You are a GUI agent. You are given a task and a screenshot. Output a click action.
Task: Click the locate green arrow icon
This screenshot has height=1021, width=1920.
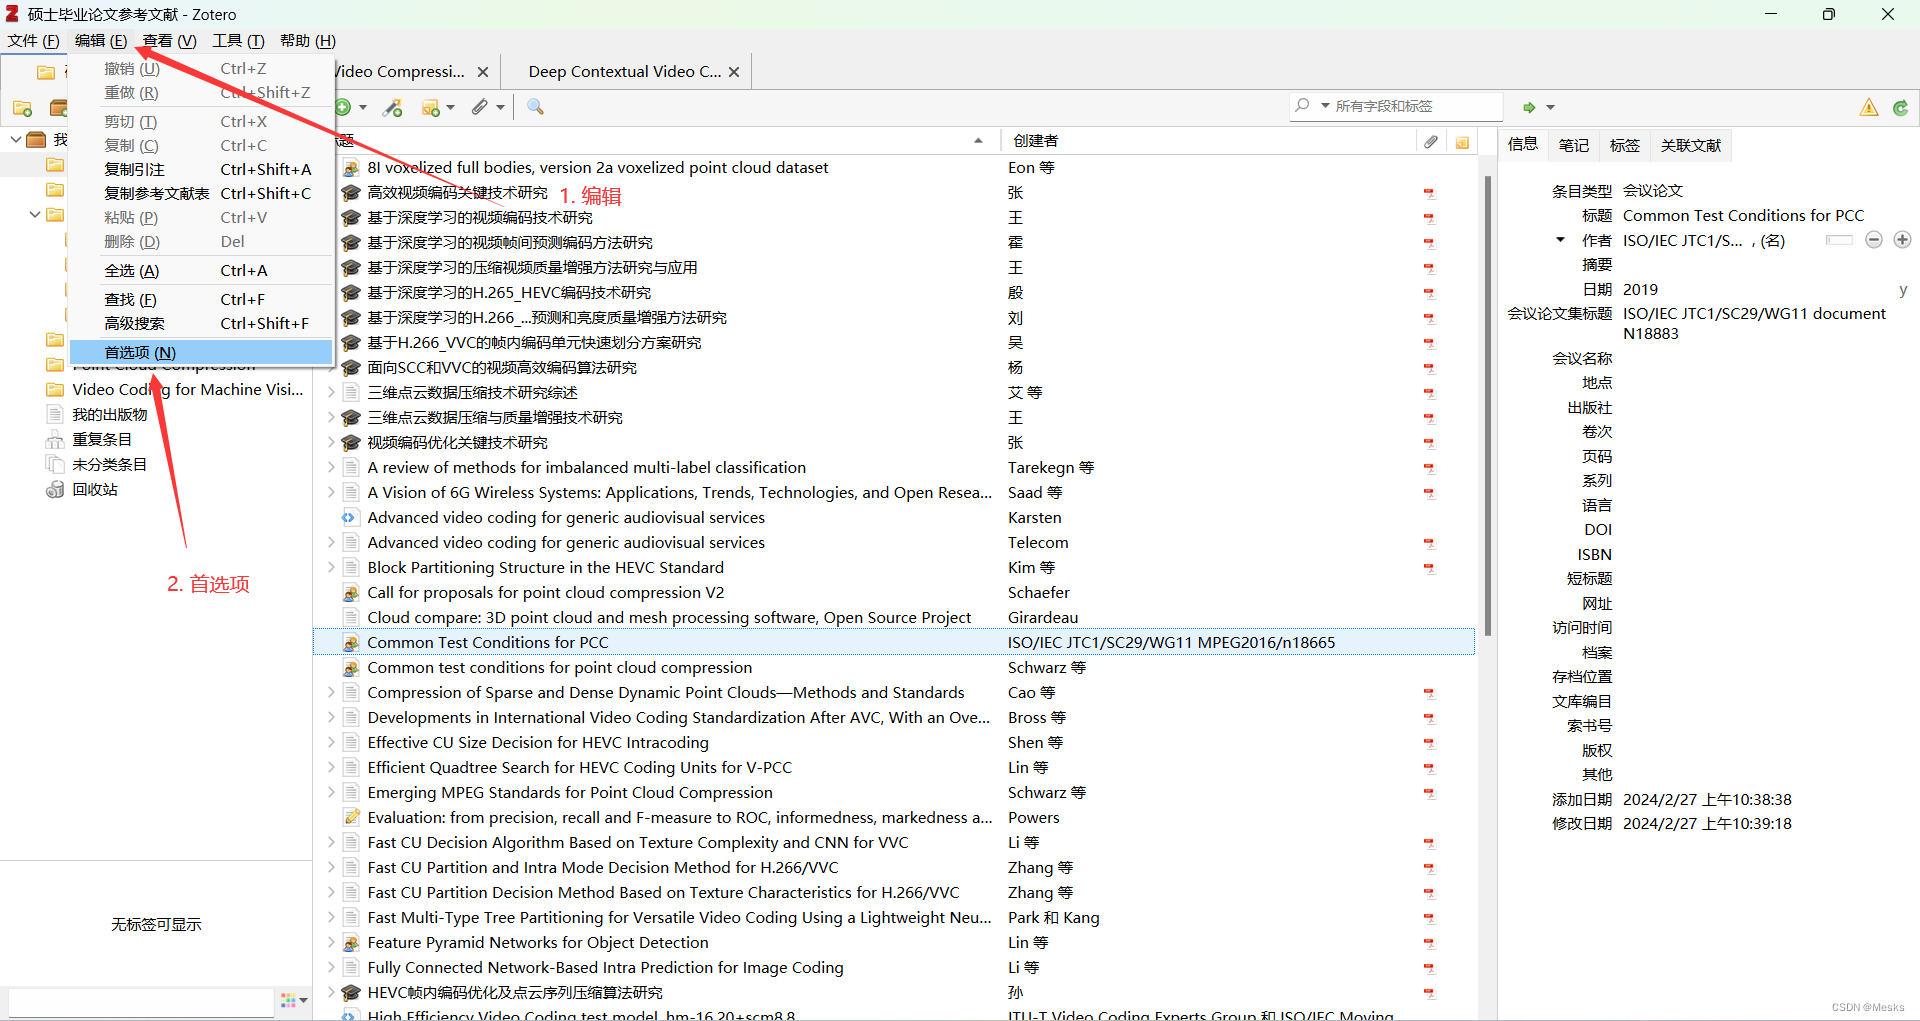[1529, 107]
